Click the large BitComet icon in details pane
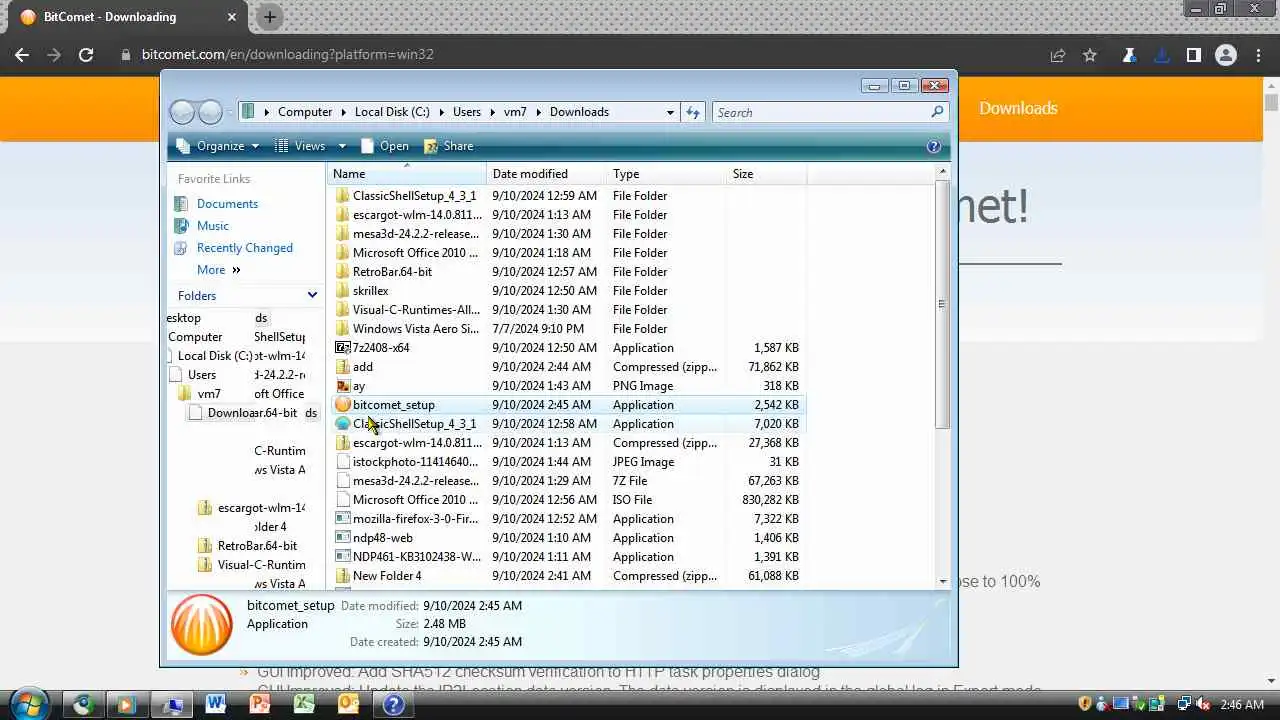This screenshot has height=720, width=1280. [202, 625]
